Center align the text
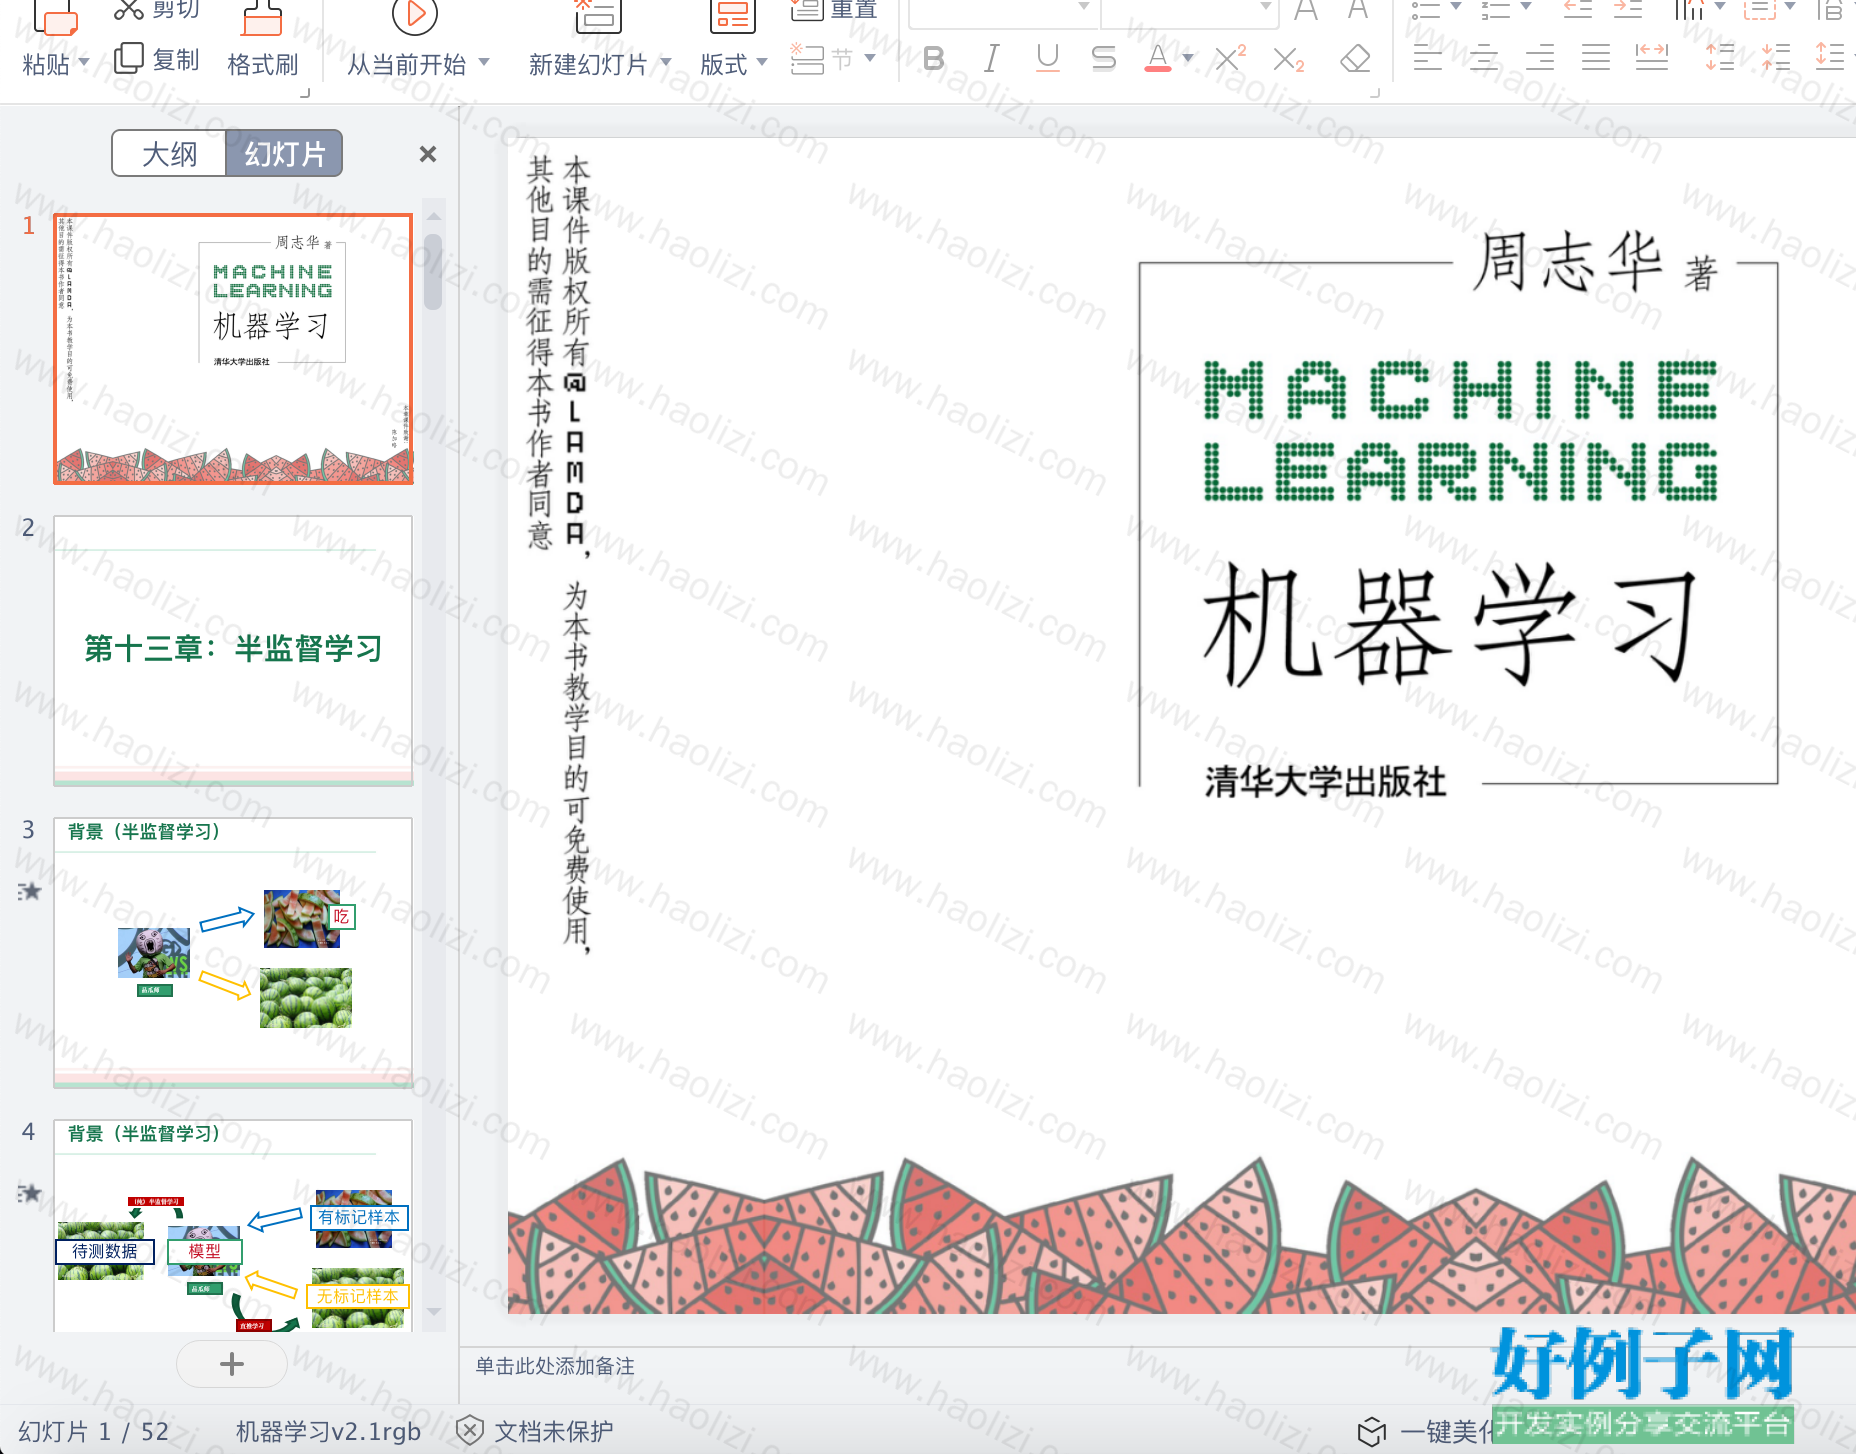Screen dimensions: 1856x1454 coord(1484,58)
